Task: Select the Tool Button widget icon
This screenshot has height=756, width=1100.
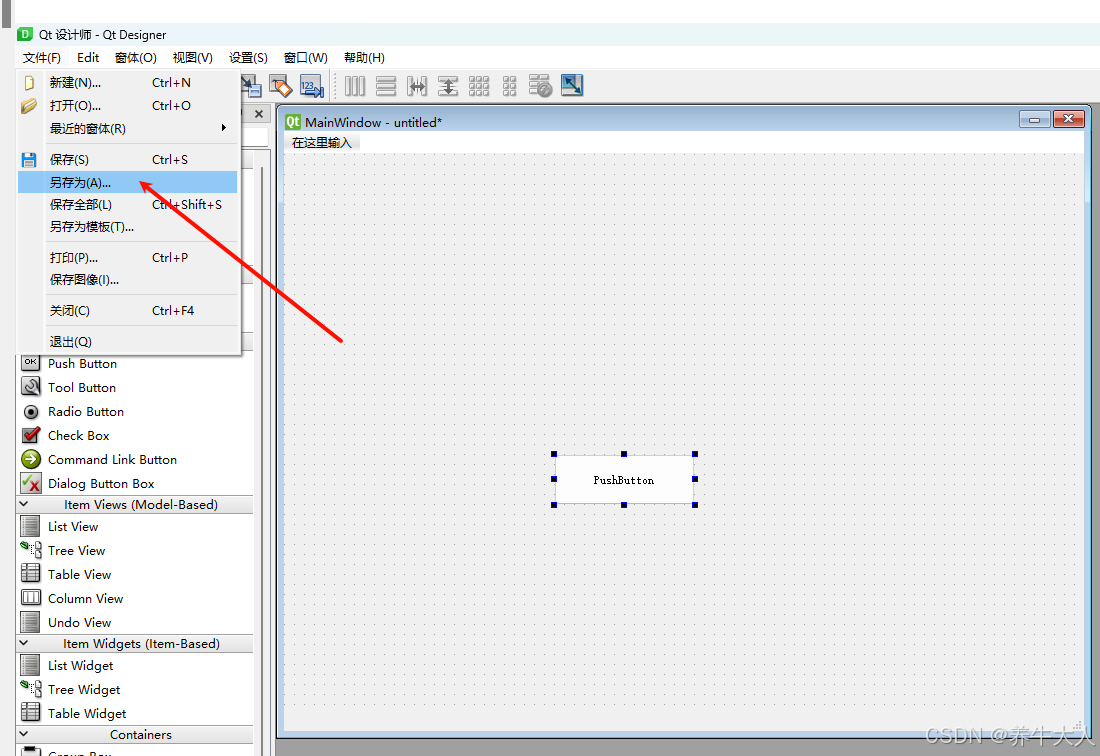Action: coord(31,386)
